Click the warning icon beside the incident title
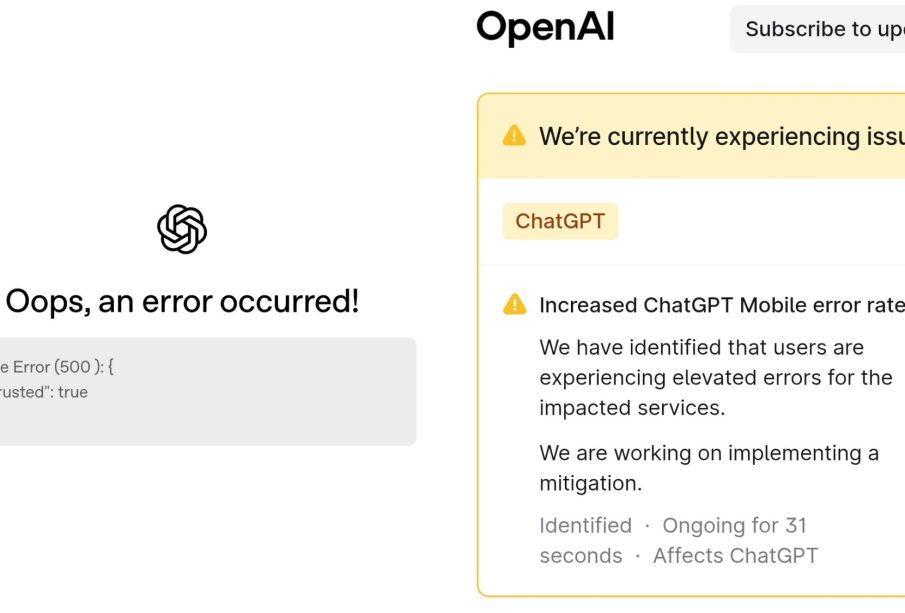 pyautogui.click(x=514, y=305)
